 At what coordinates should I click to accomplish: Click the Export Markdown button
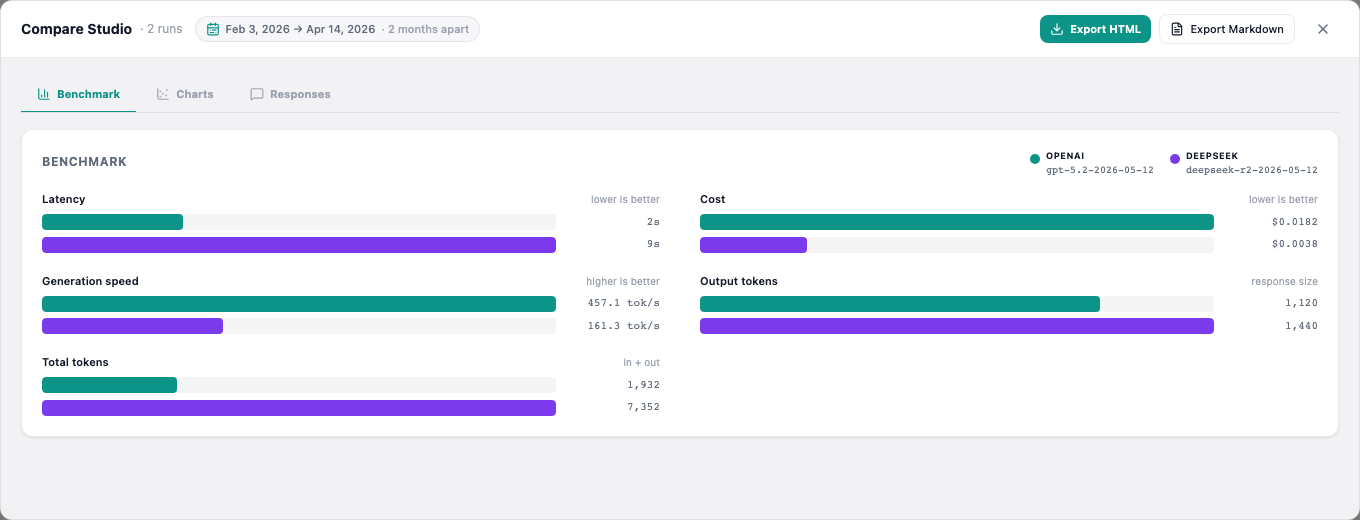click(x=1227, y=29)
